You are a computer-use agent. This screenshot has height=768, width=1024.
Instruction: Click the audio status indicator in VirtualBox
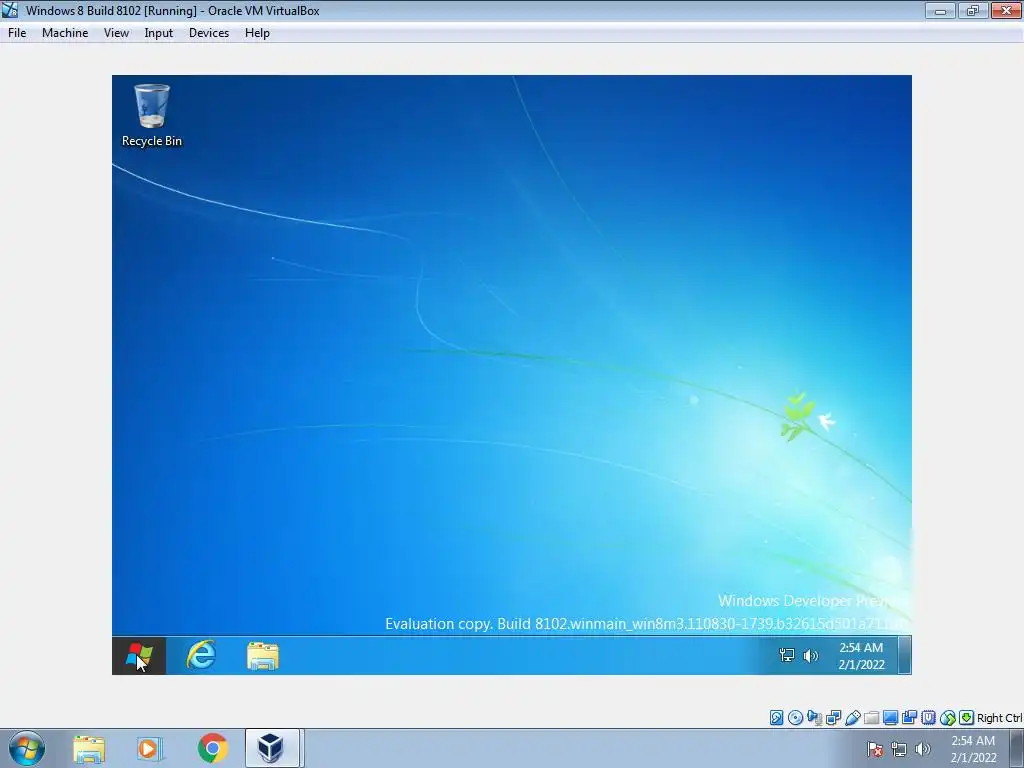click(x=814, y=718)
